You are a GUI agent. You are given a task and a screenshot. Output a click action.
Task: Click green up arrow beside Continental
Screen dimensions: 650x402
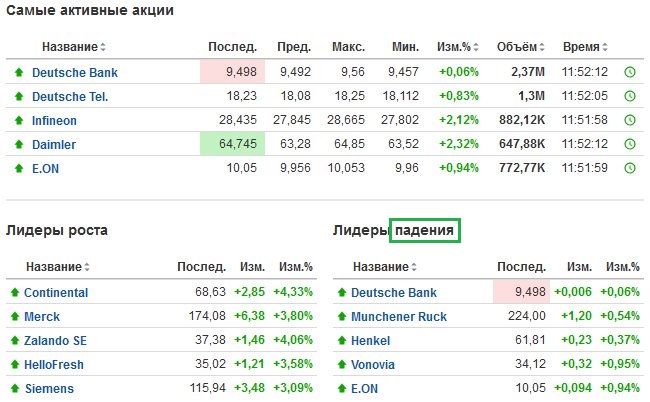[x=15, y=293]
